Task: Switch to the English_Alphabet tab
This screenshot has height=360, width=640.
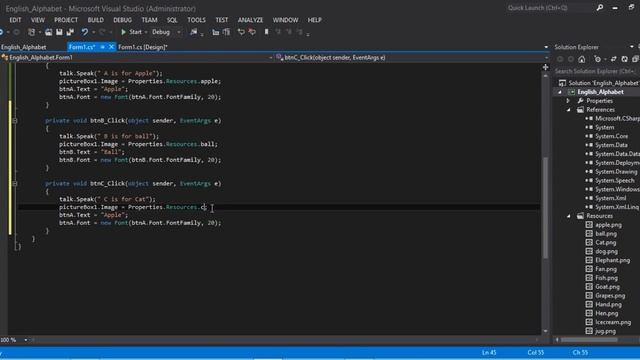Action: [24, 47]
